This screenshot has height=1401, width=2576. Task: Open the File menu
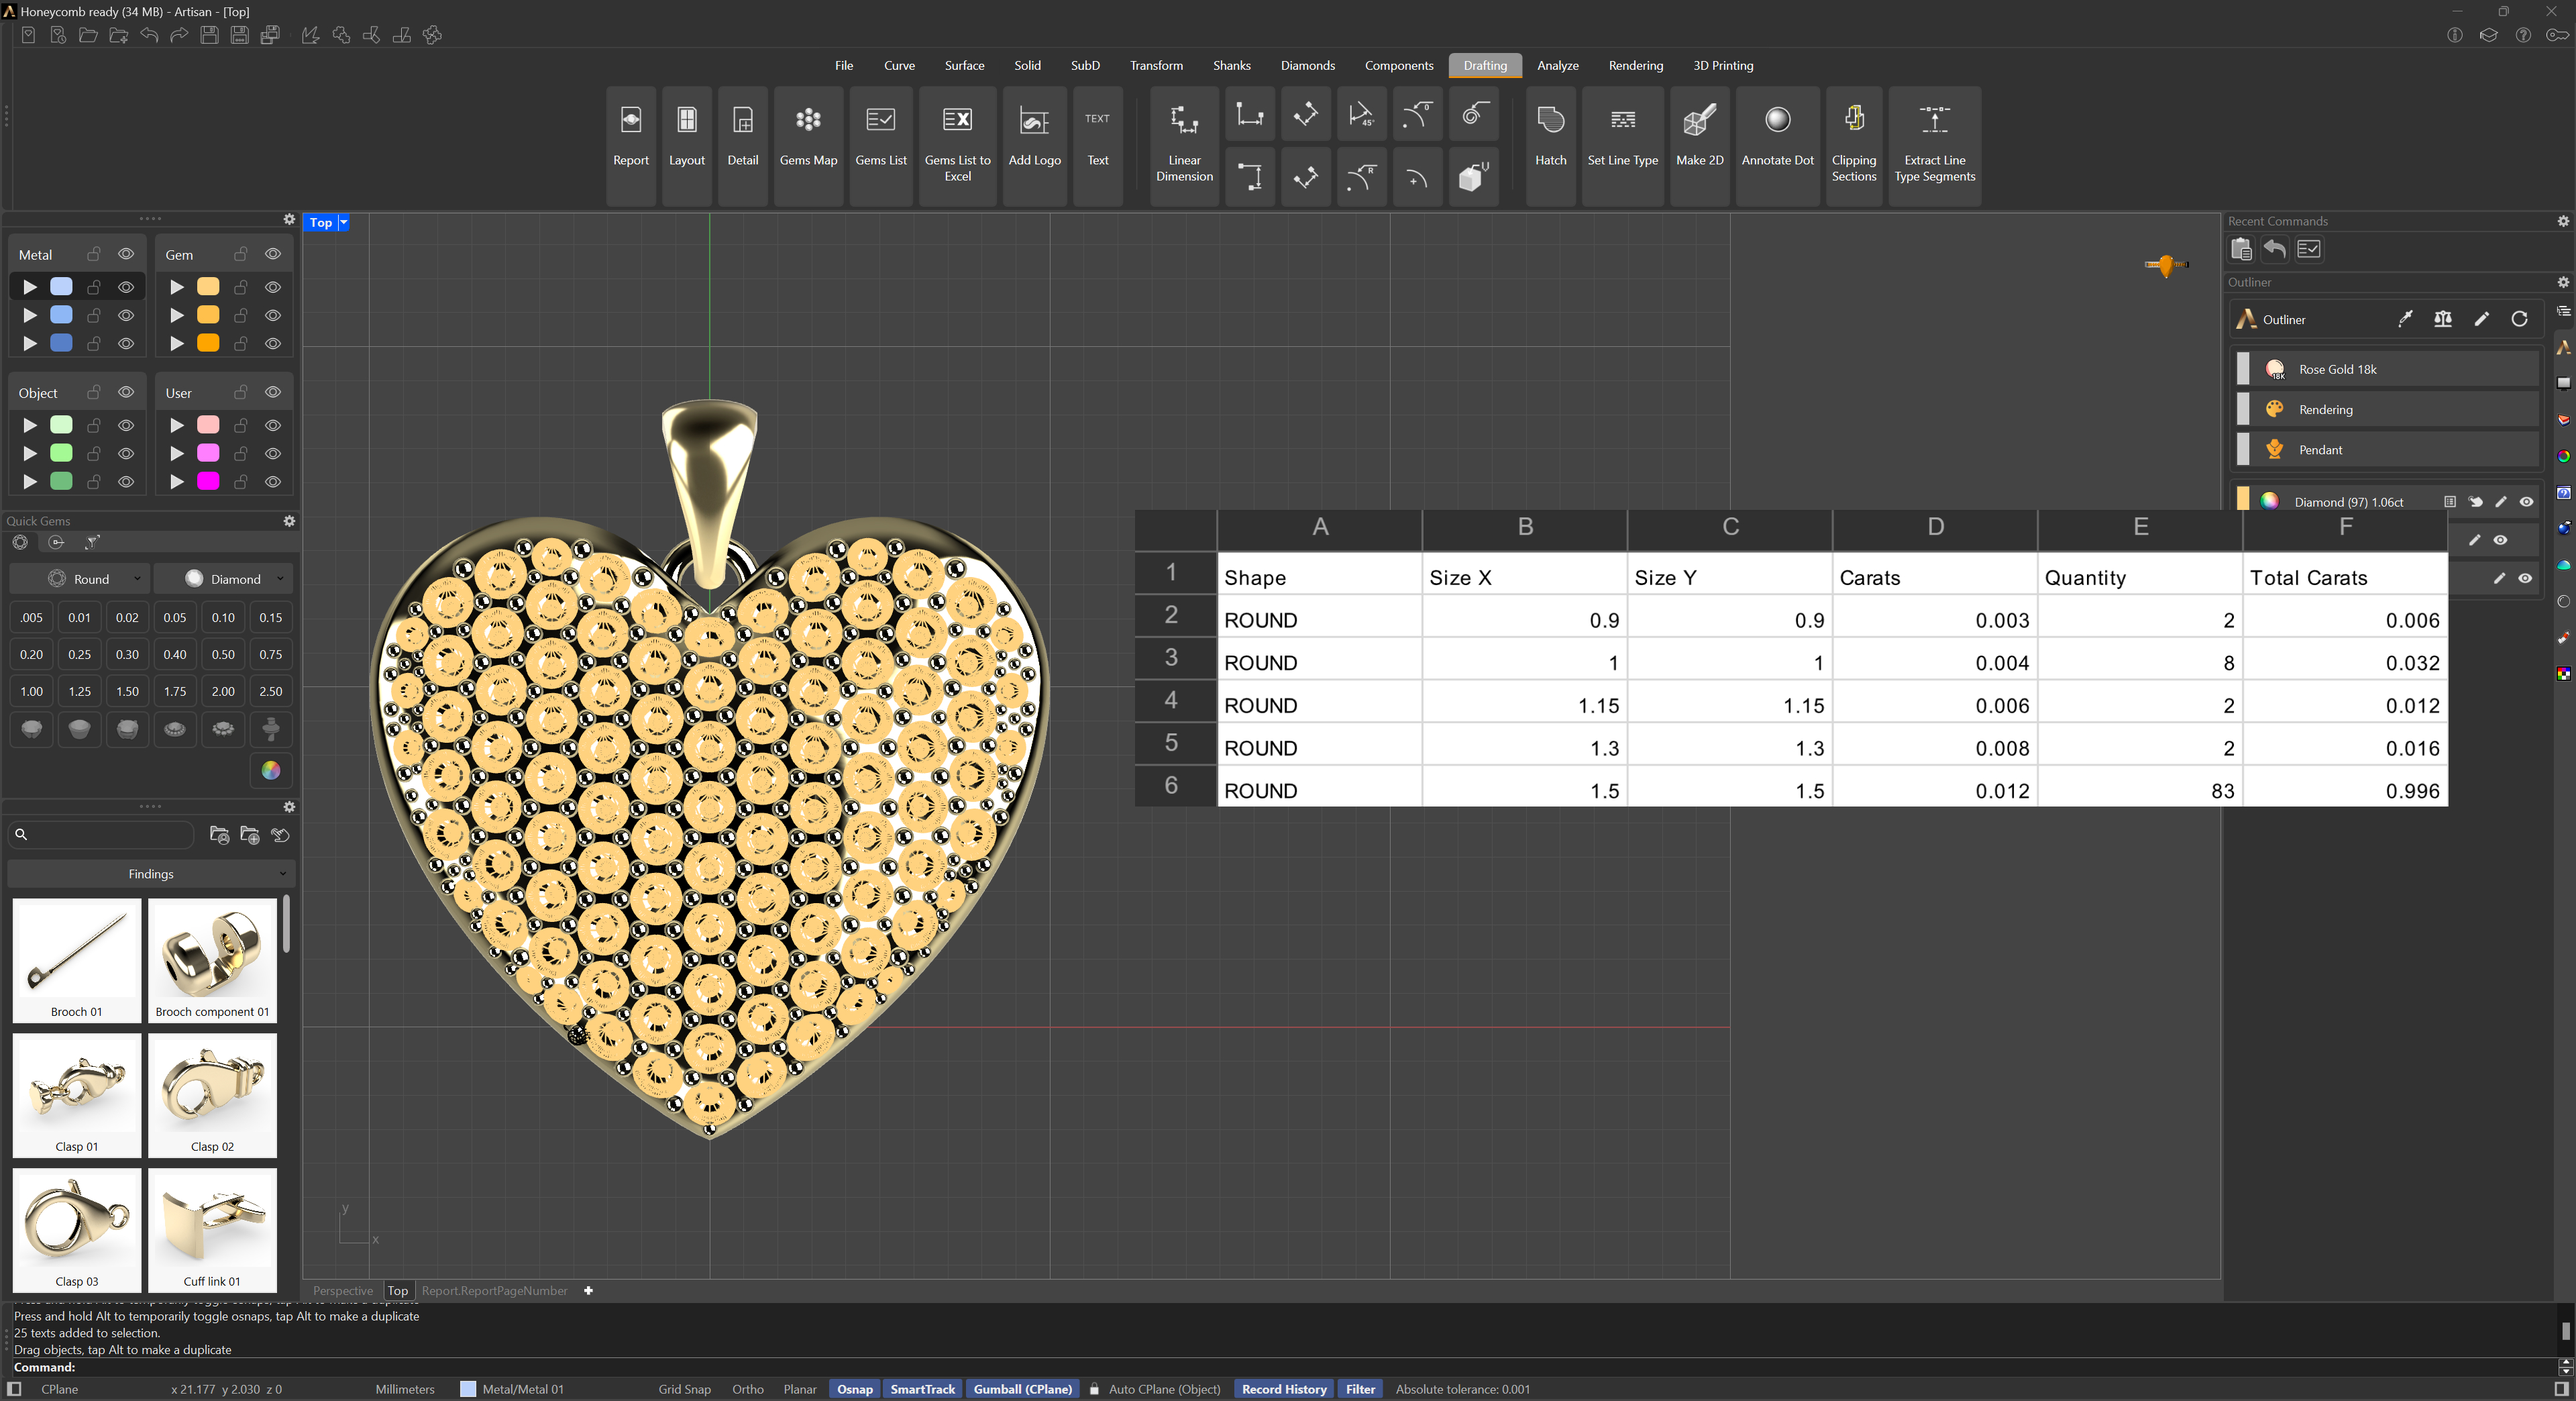click(844, 66)
